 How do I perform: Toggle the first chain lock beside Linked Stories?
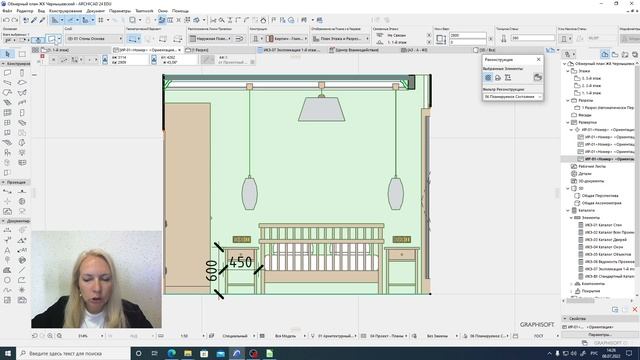coord(429,36)
